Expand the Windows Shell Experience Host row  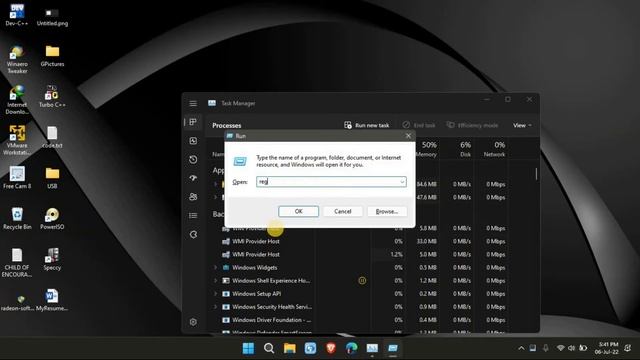click(x=216, y=281)
